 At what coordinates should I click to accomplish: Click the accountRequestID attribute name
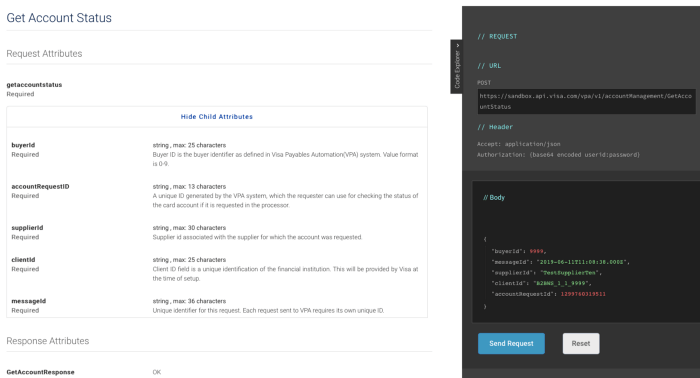(x=40, y=187)
